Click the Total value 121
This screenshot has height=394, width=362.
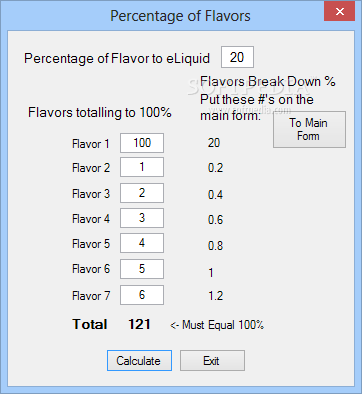click(139, 324)
